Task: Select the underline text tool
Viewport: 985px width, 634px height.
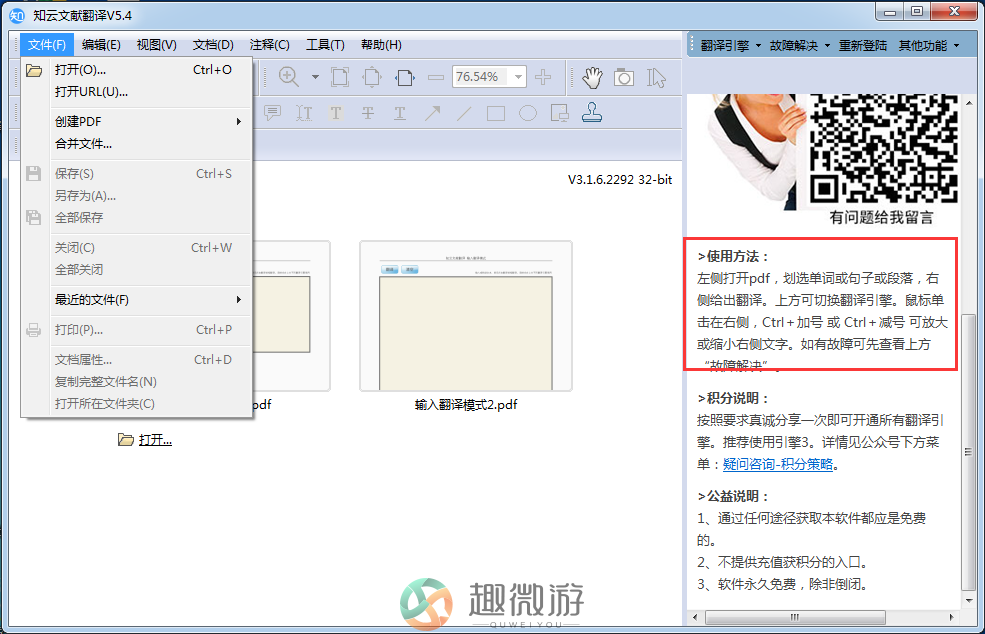Action: pos(400,113)
